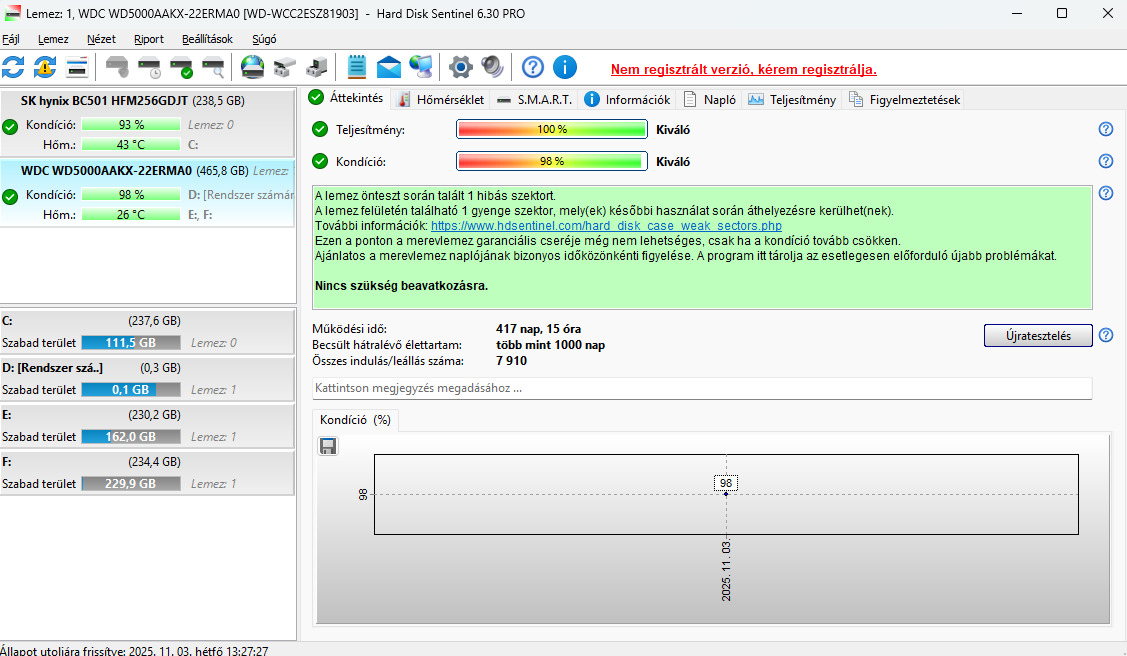This screenshot has width=1127, height=656.
Task: Click the '7 910' start/stop count value
Action: click(x=511, y=361)
